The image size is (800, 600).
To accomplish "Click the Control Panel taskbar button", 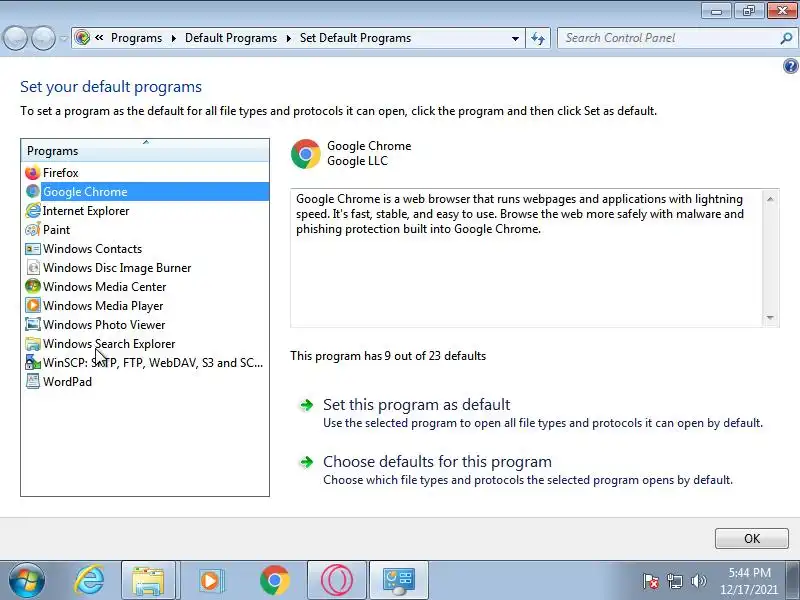I will pyautogui.click(x=399, y=580).
